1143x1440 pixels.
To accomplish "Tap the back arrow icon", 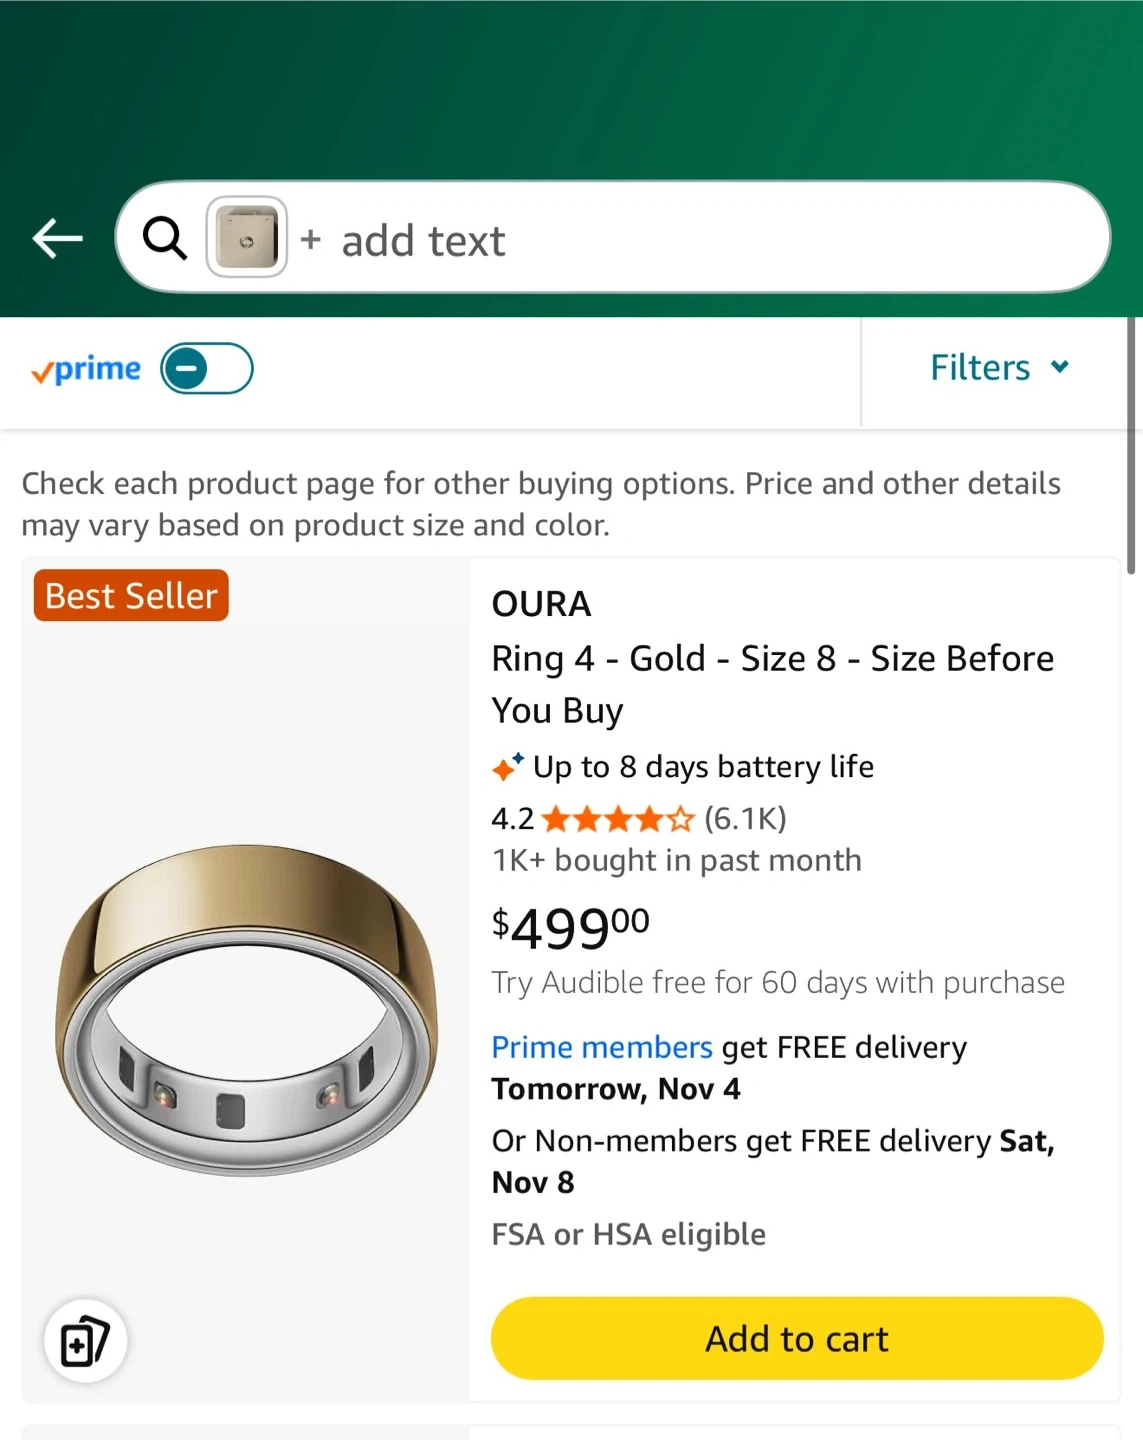I will tap(57, 239).
